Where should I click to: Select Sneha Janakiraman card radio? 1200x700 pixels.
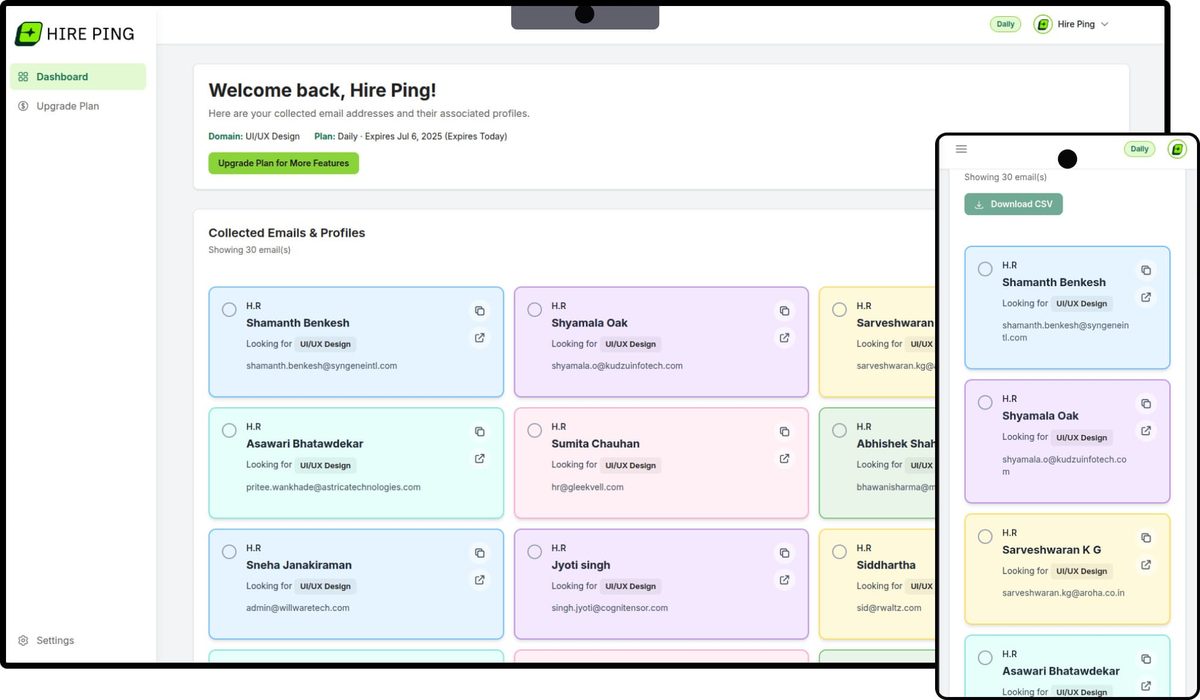pyautogui.click(x=229, y=552)
